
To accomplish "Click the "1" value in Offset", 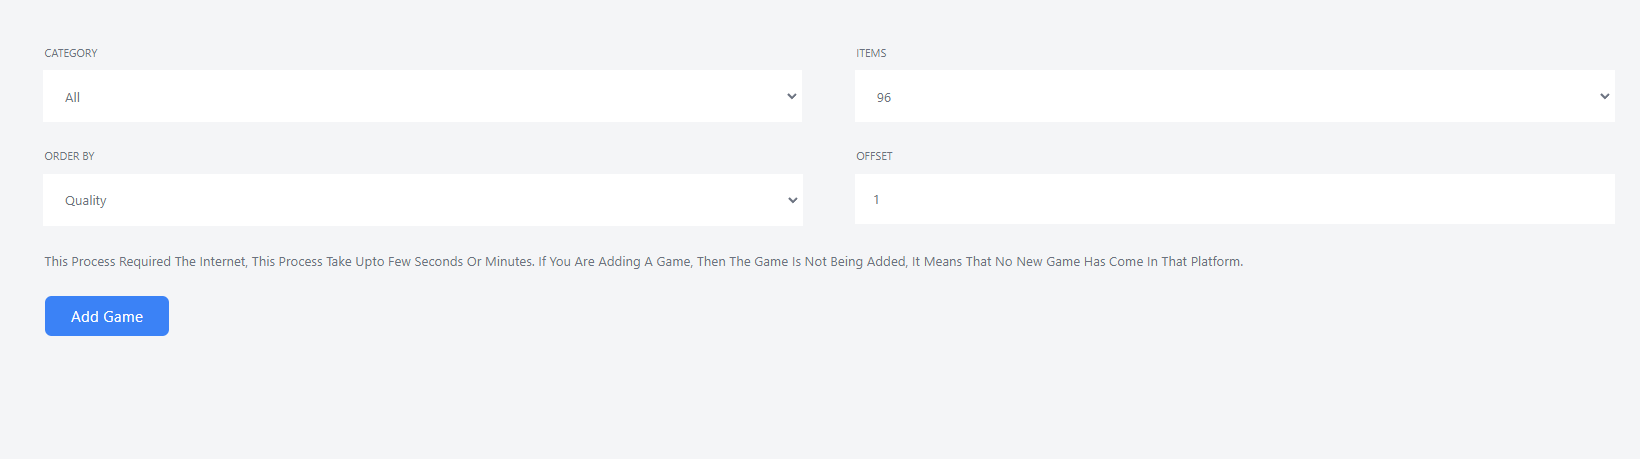I will click(877, 200).
